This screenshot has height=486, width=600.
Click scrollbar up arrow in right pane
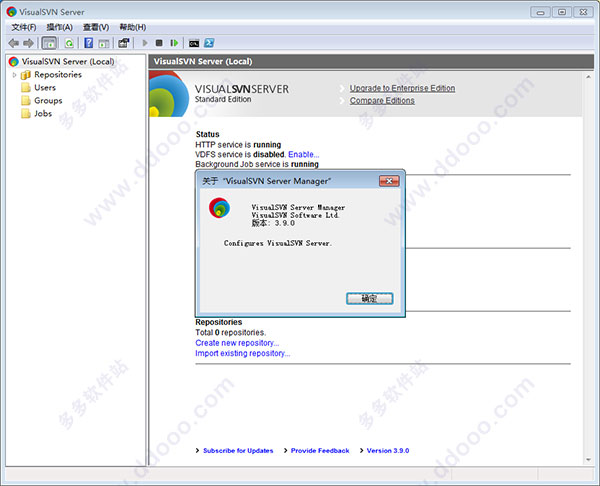point(588,77)
